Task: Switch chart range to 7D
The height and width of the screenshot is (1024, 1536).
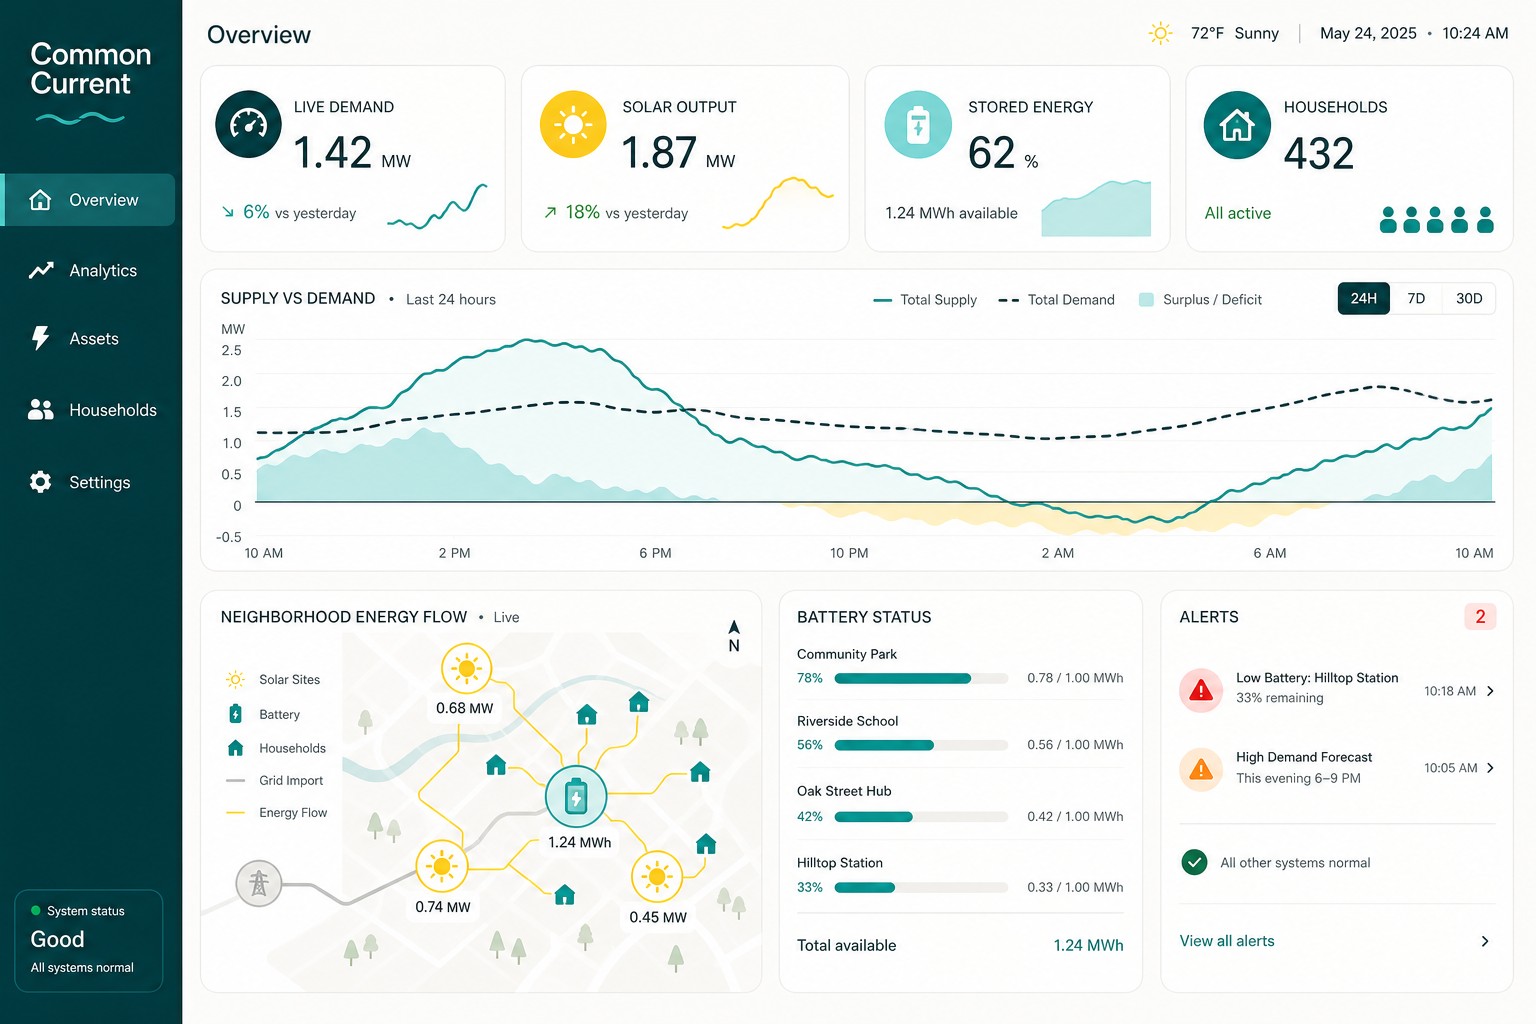Action: click(x=1416, y=299)
